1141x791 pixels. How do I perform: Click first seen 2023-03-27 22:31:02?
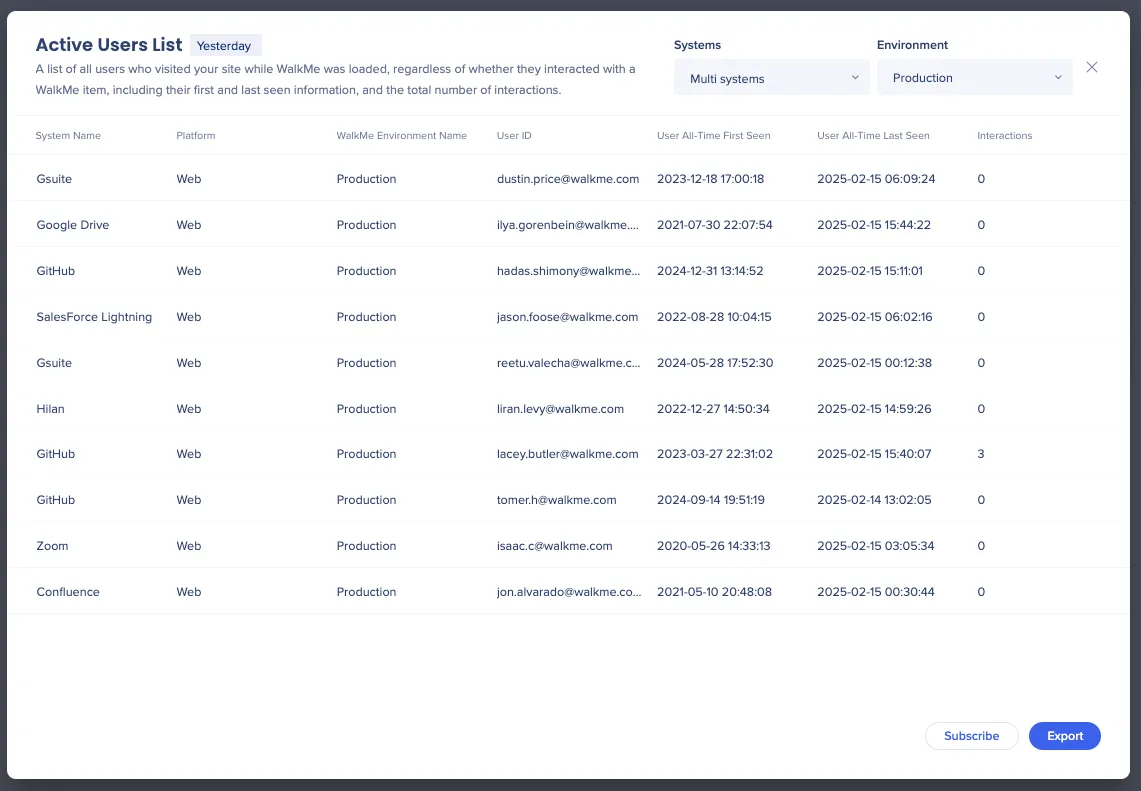(715, 454)
